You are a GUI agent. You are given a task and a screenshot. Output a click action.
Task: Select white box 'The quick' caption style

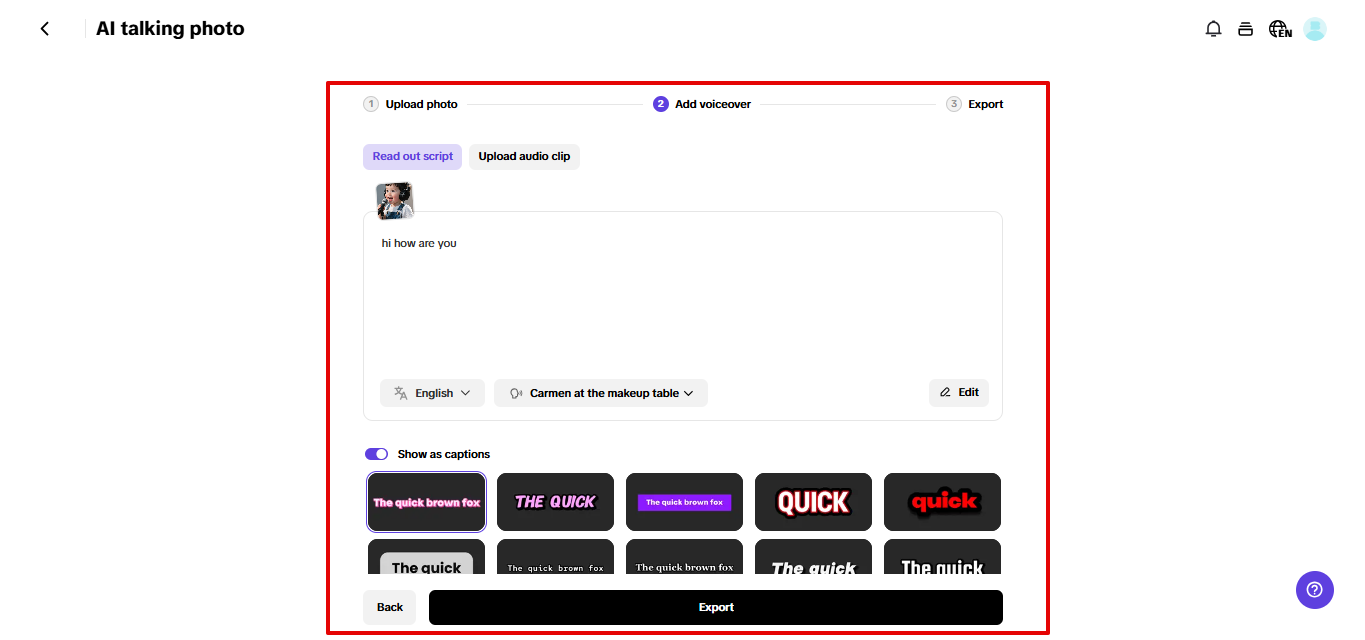coord(427,557)
